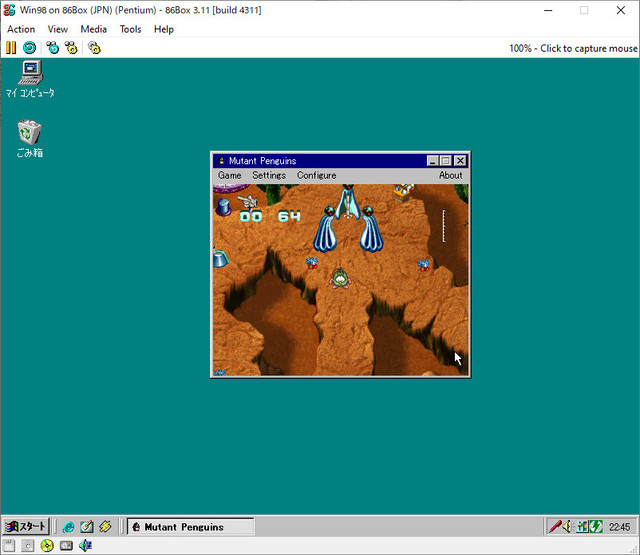Click the 86Box settings toolbar icon
The image size is (640, 555).
94,48
